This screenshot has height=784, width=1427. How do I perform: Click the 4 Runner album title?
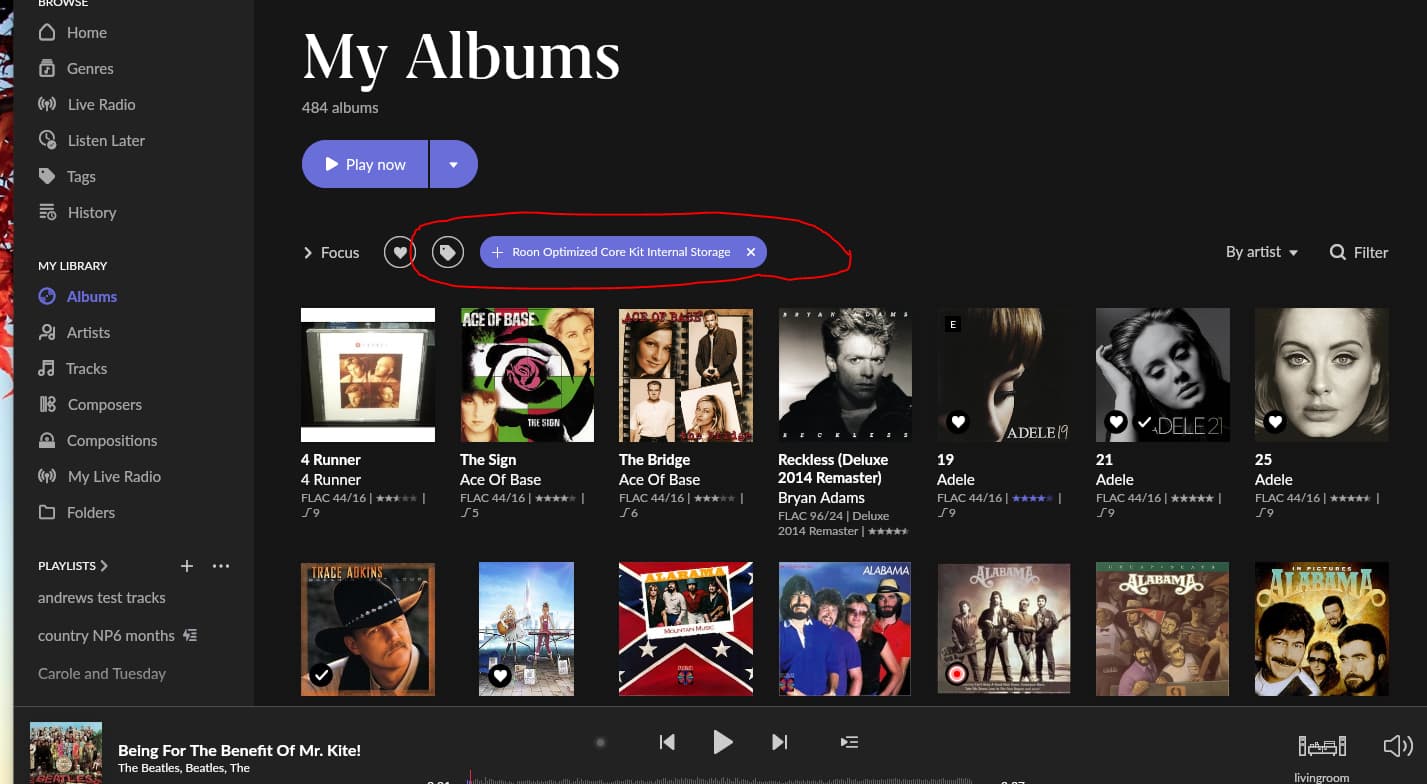click(330, 460)
